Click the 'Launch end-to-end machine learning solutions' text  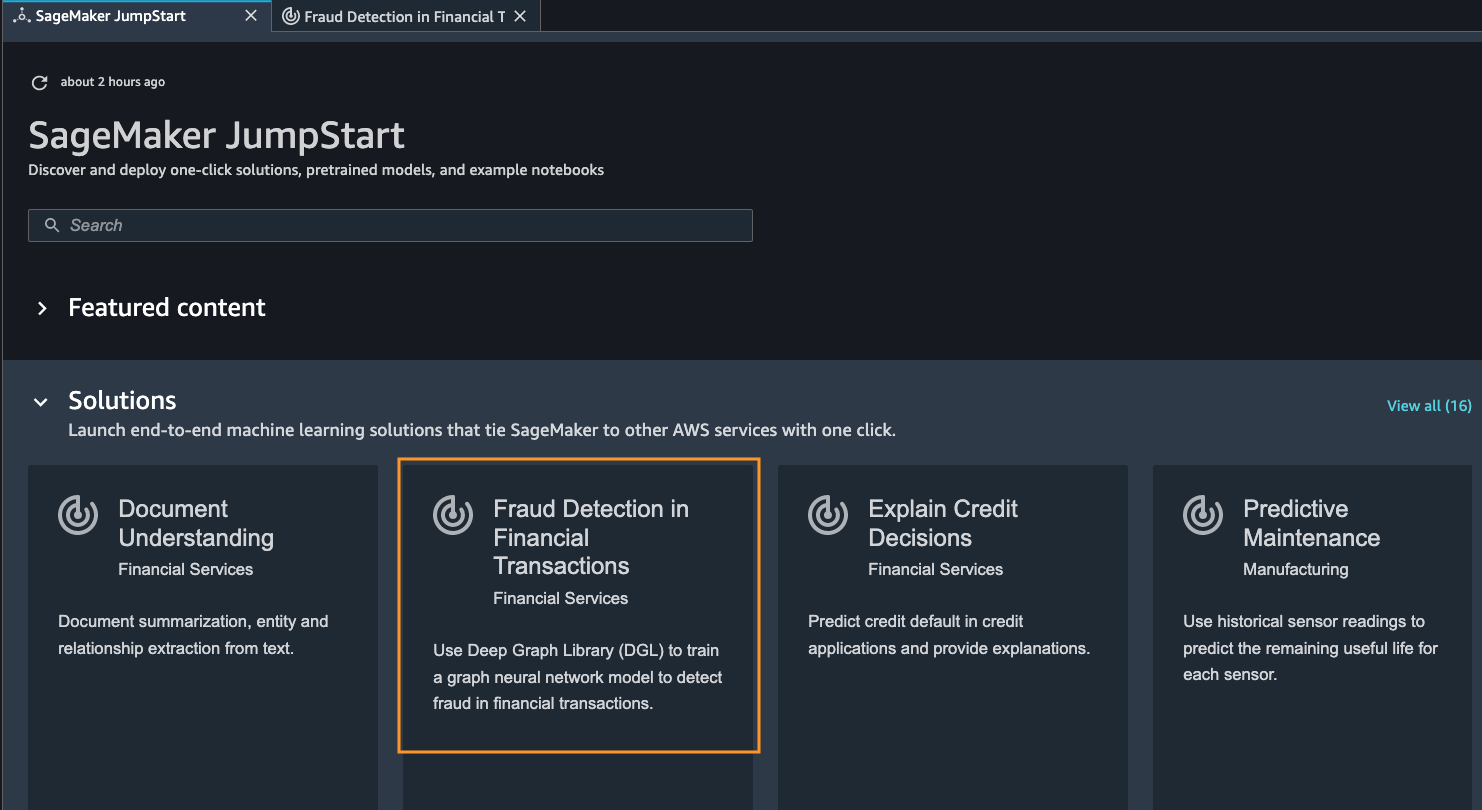click(x=482, y=431)
